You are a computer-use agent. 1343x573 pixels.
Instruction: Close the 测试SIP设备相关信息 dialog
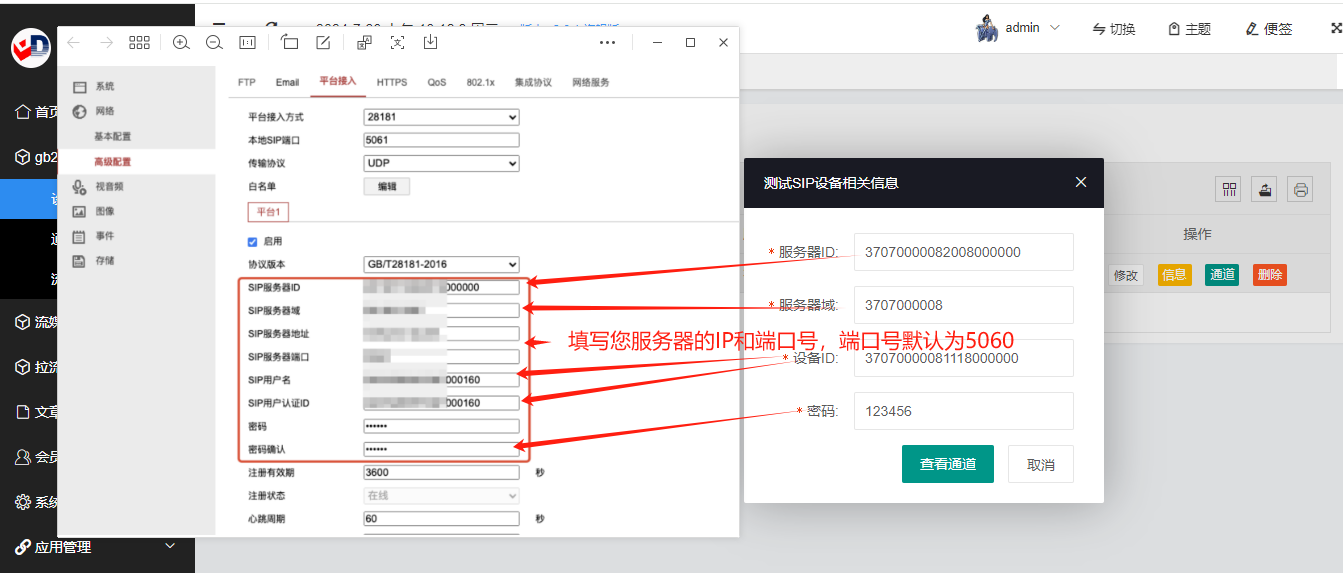click(x=1080, y=182)
